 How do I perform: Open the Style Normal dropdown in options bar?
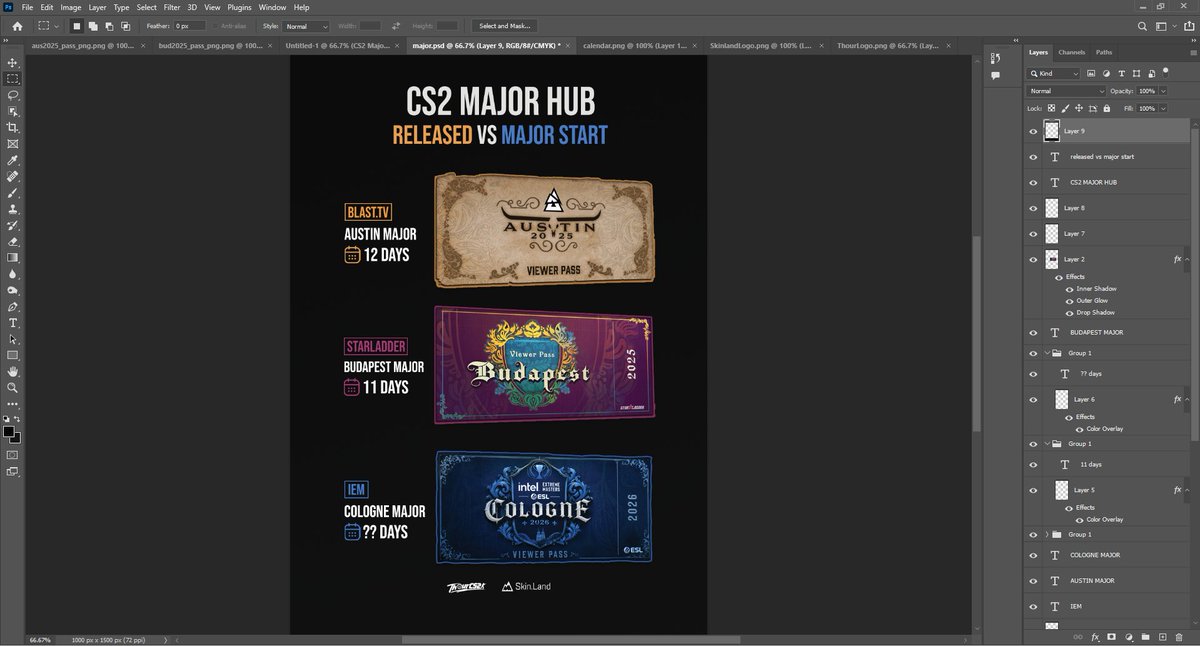[306, 26]
